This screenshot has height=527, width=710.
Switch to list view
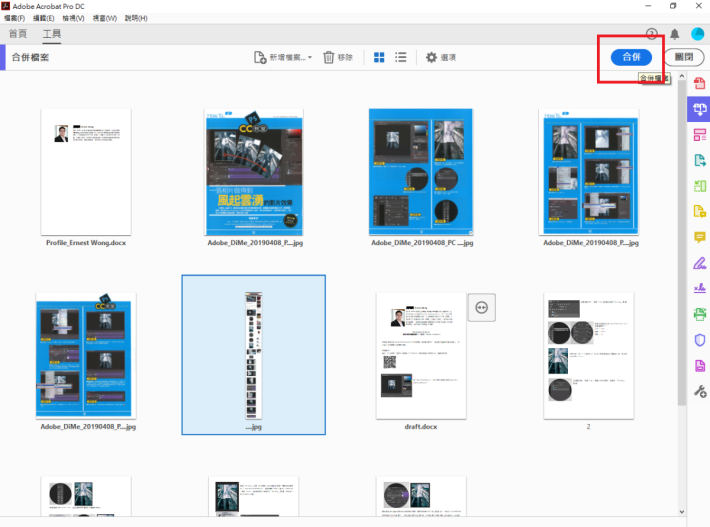coord(401,57)
